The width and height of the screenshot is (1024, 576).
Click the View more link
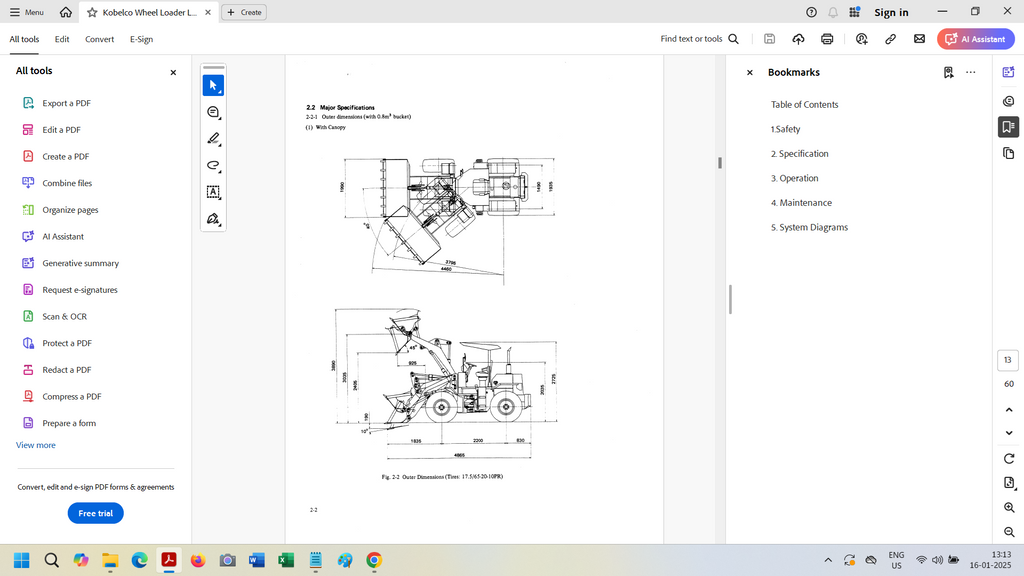(x=36, y=445)
